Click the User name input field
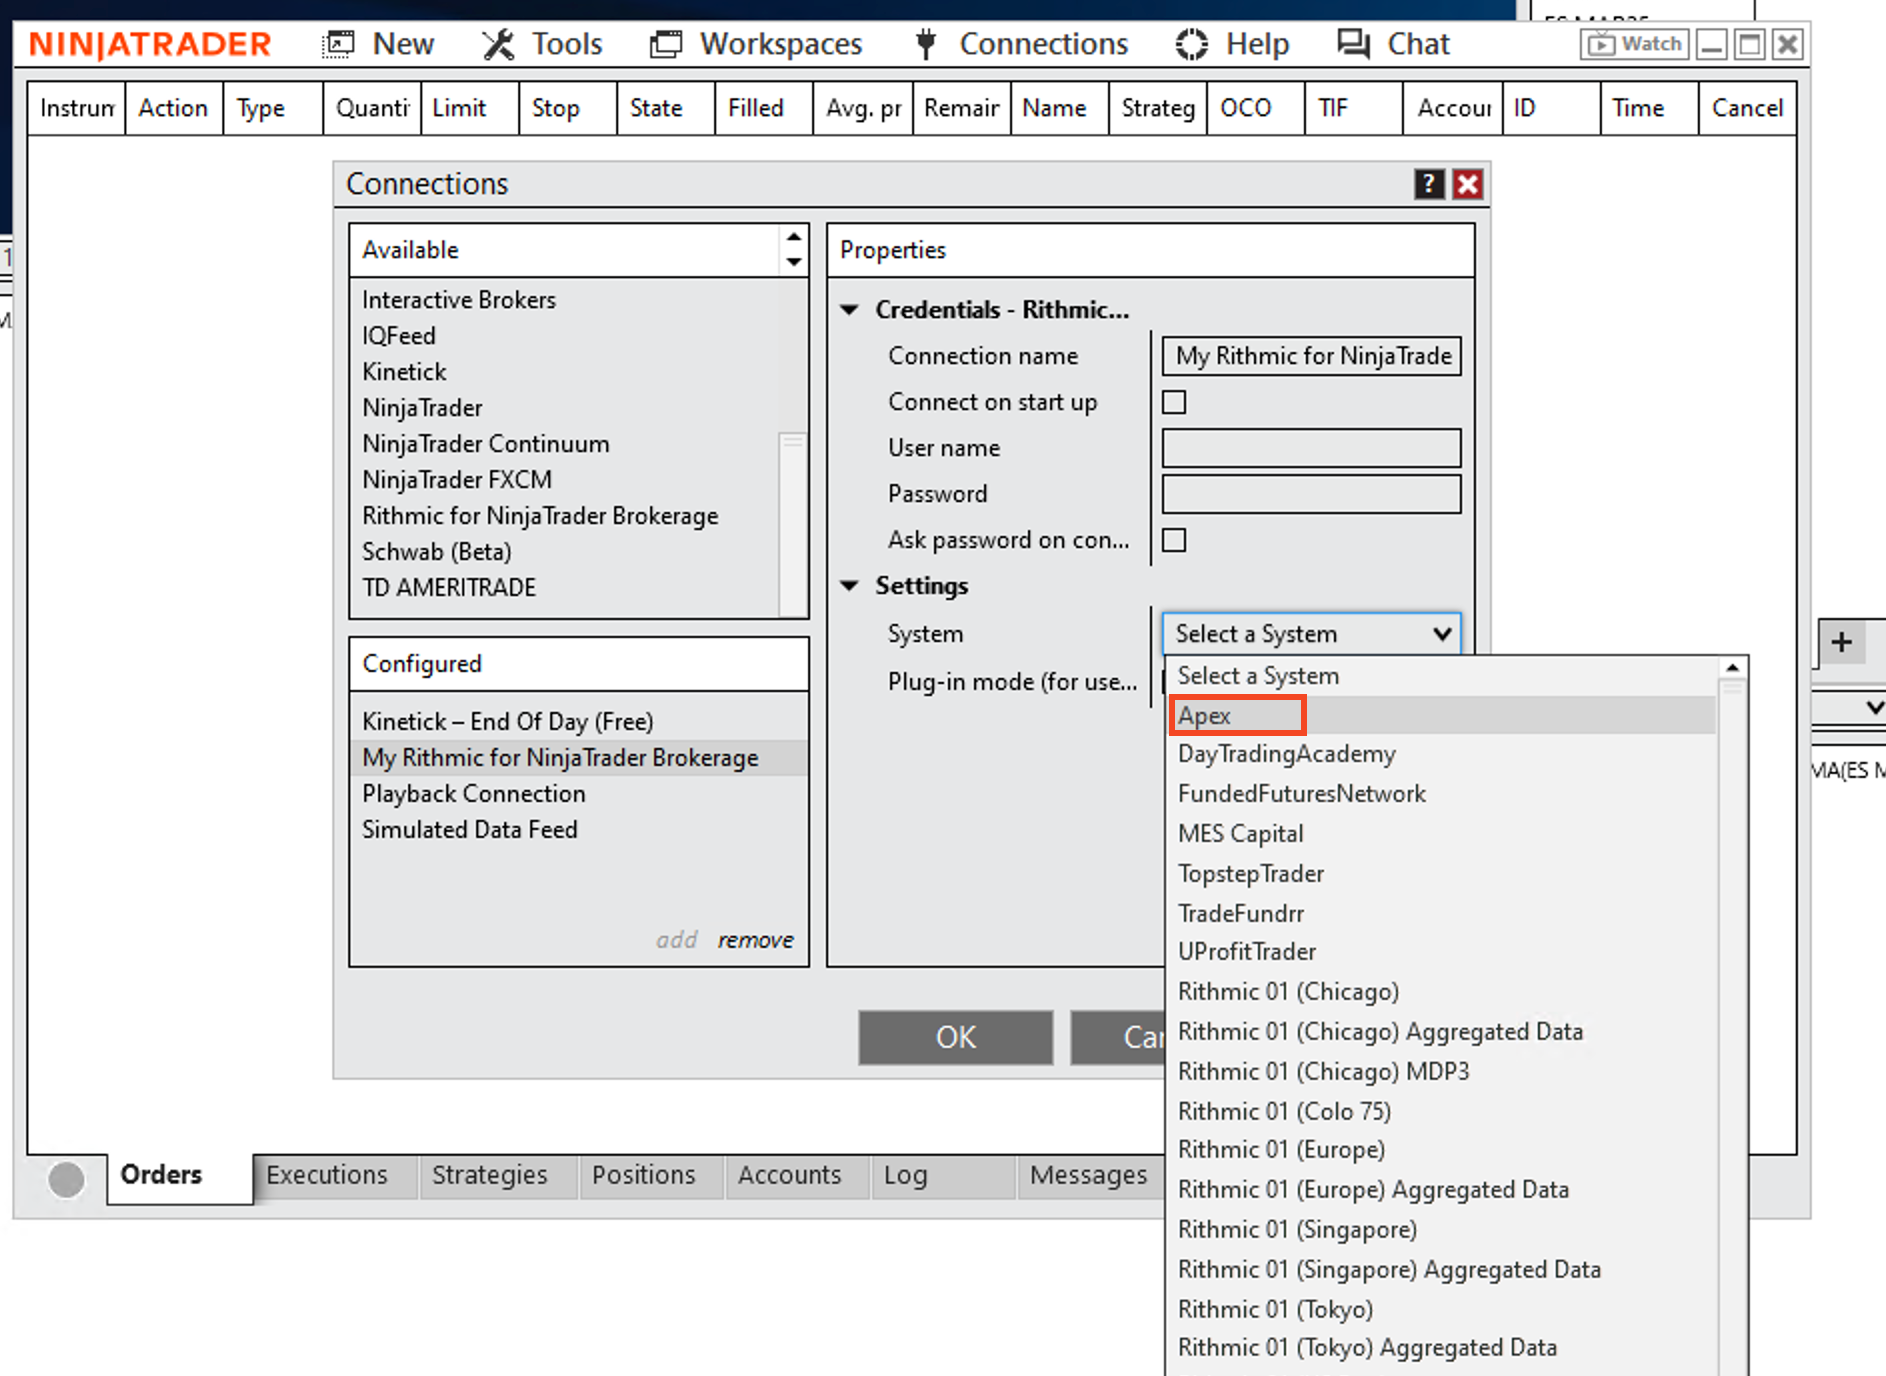 pyautogui.click(x=1311, y=448)
